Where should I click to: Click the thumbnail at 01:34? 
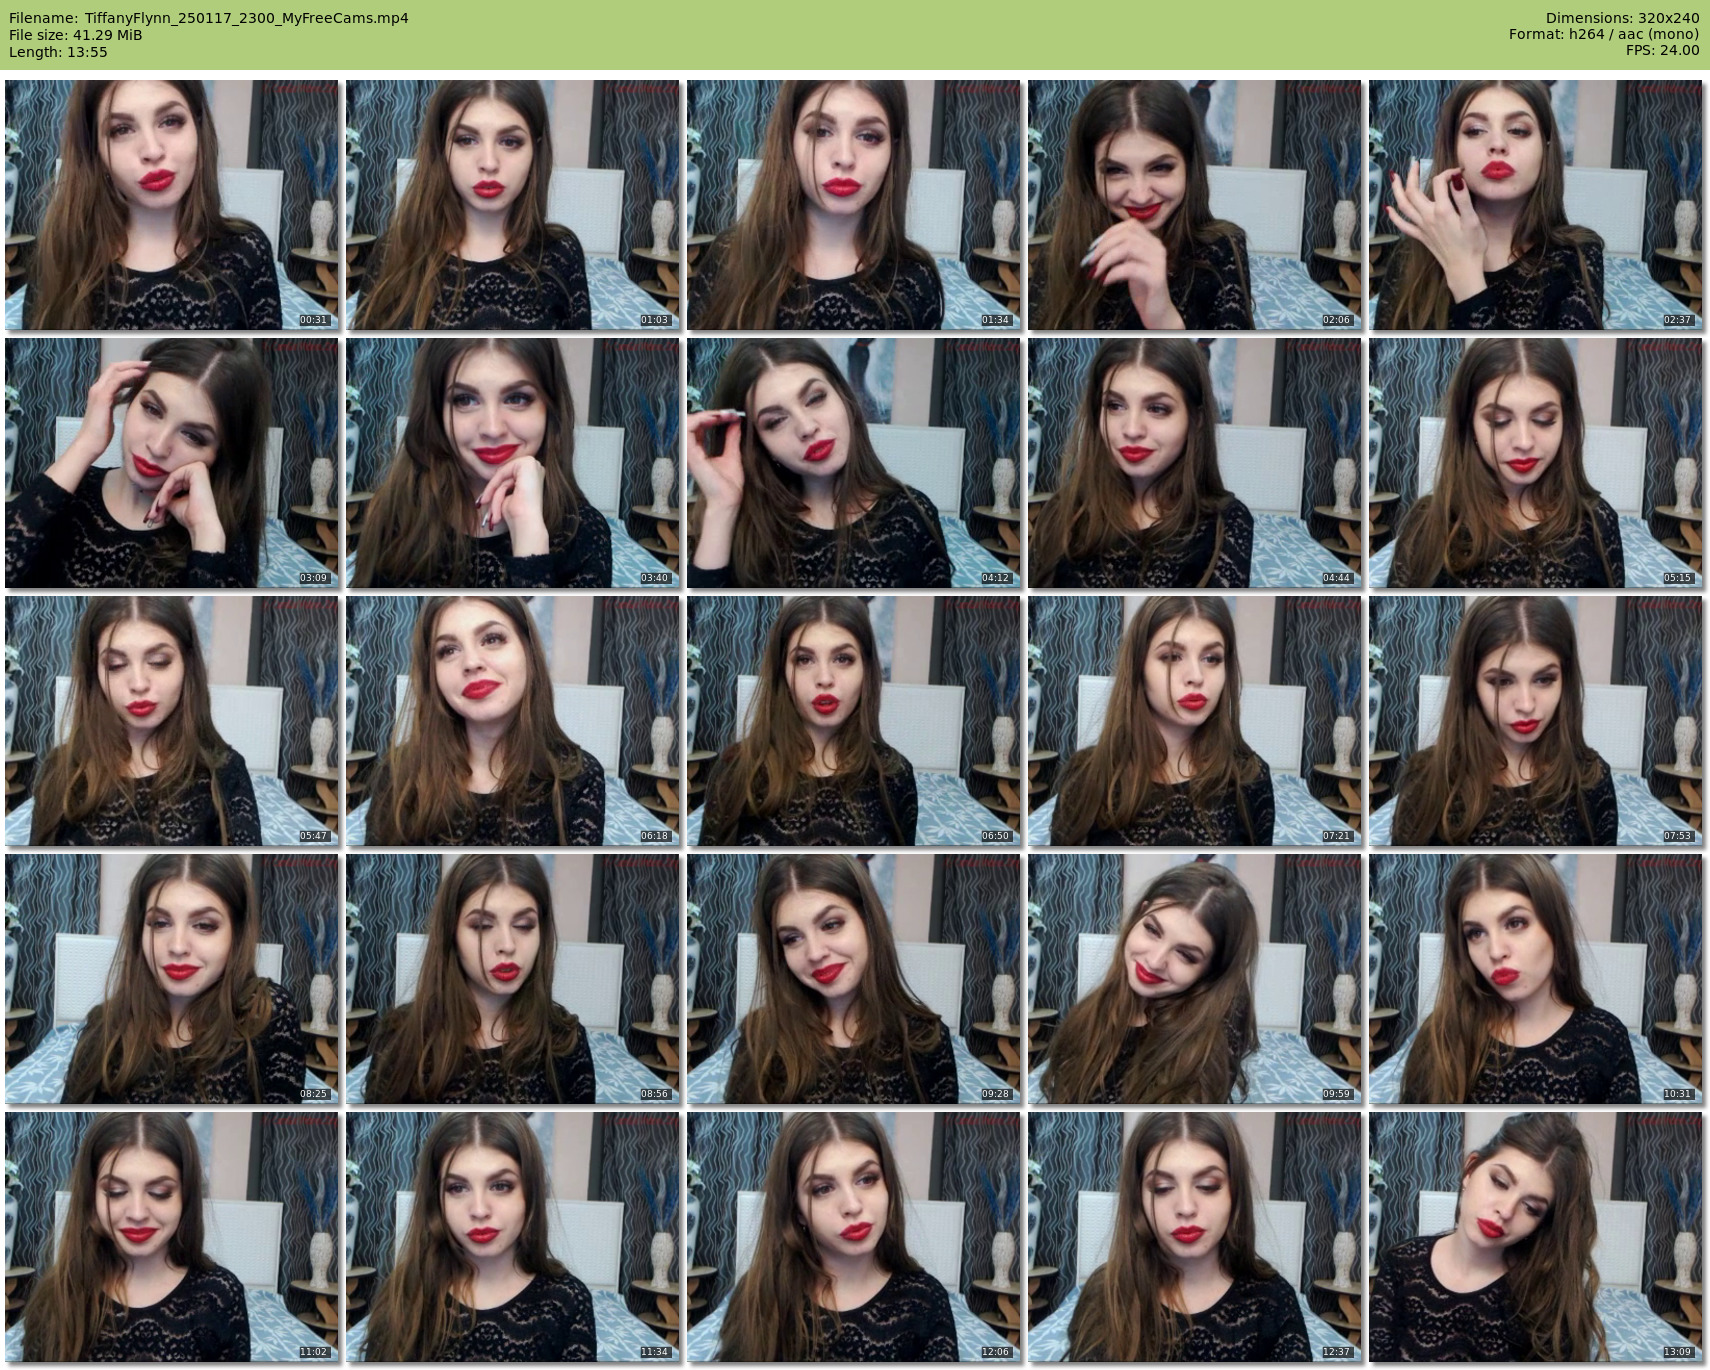[x=853, y=205]
